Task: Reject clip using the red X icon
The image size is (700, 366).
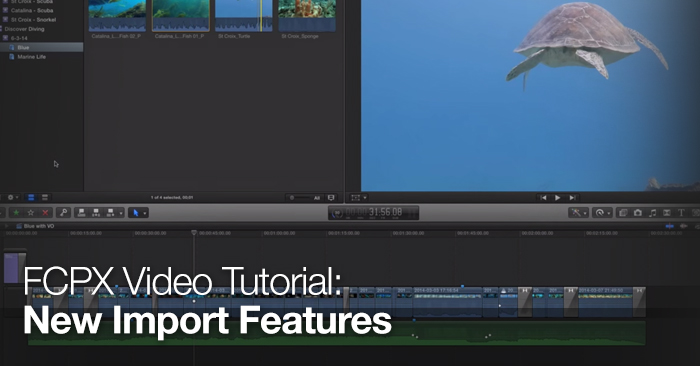Action: pyautogui.click(x=45, y=213)
